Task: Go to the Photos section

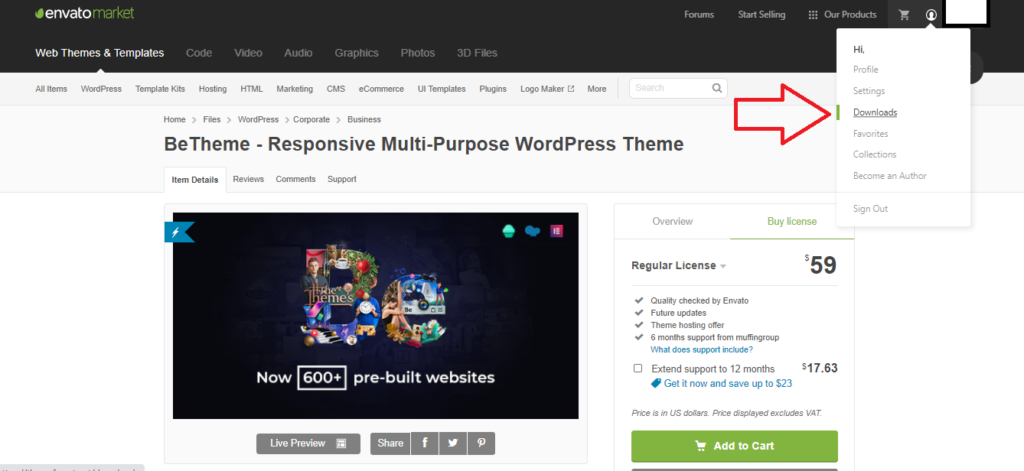Action: tap(417, 53)
